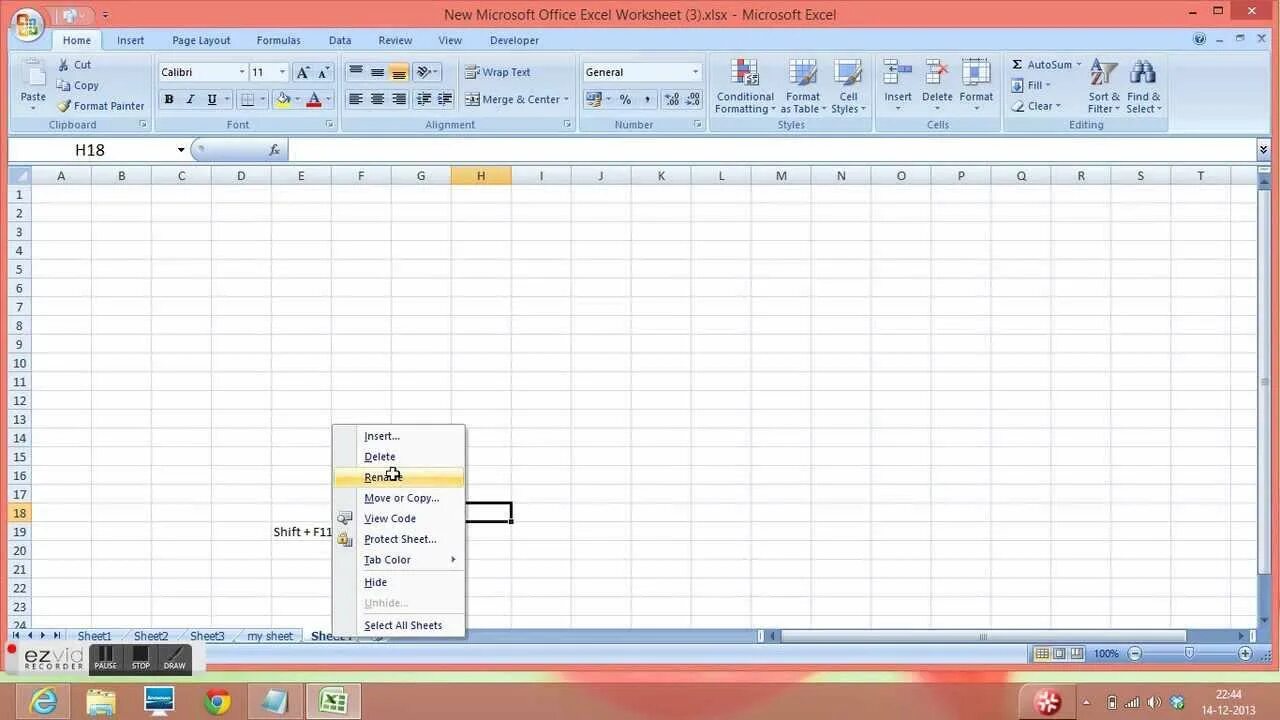Click the Delete cells icon
Image resolution: width=1280 pixels, height=720 pixels.
click(x=937, y=74)
